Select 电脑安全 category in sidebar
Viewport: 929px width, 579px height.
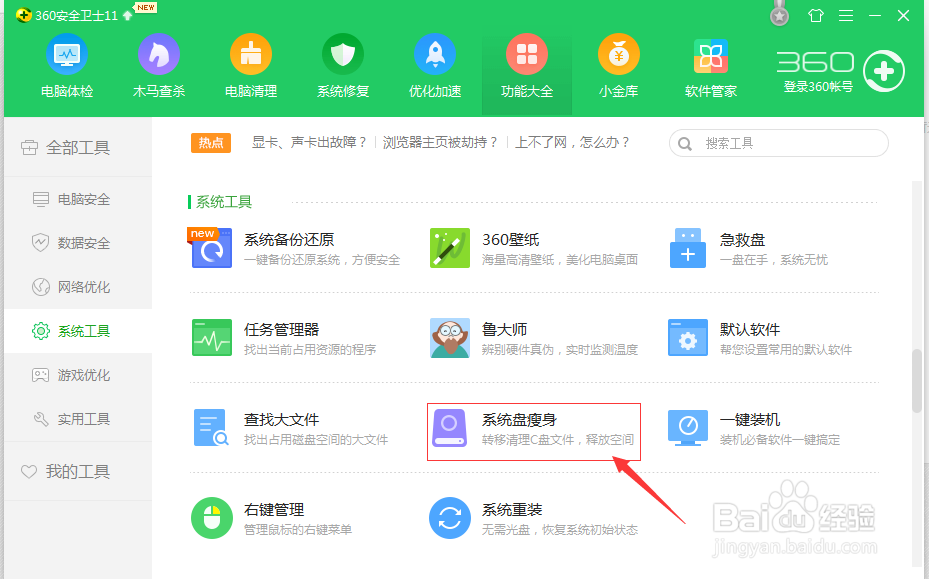78,199
